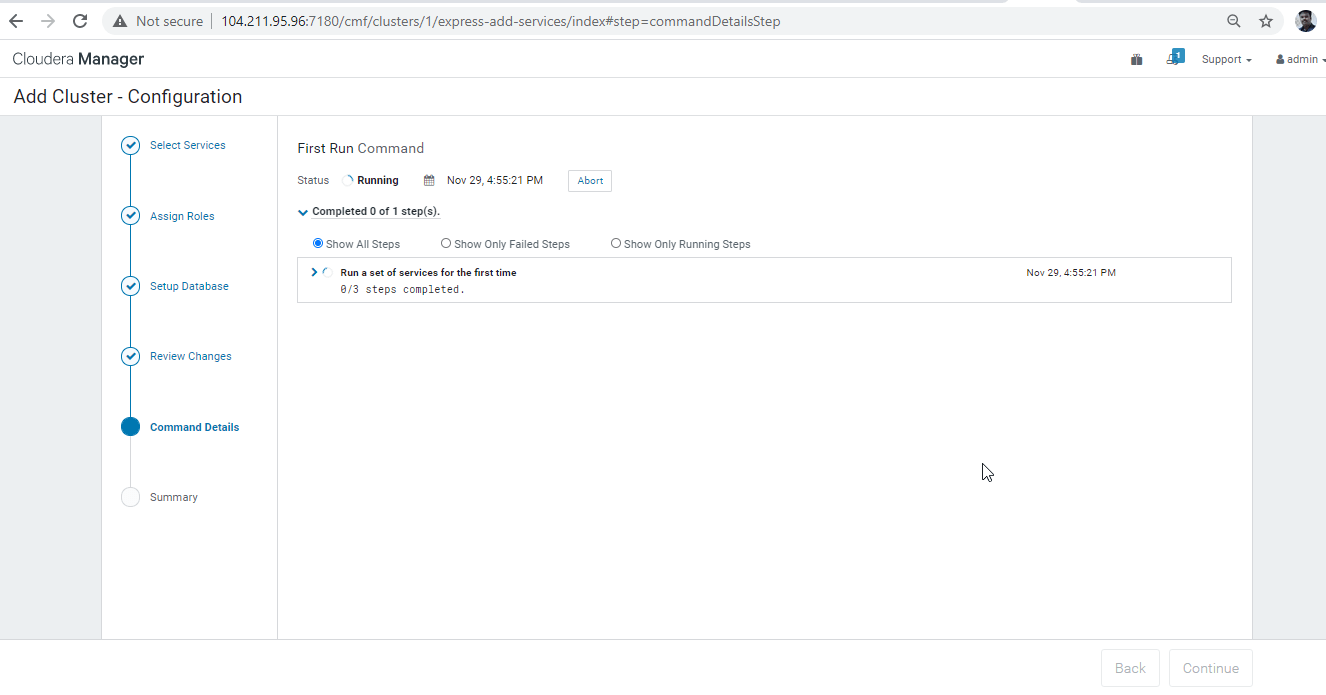Open the zoom magnifier icon in address bar
1326x695 pixels.
click(1234, 21)
